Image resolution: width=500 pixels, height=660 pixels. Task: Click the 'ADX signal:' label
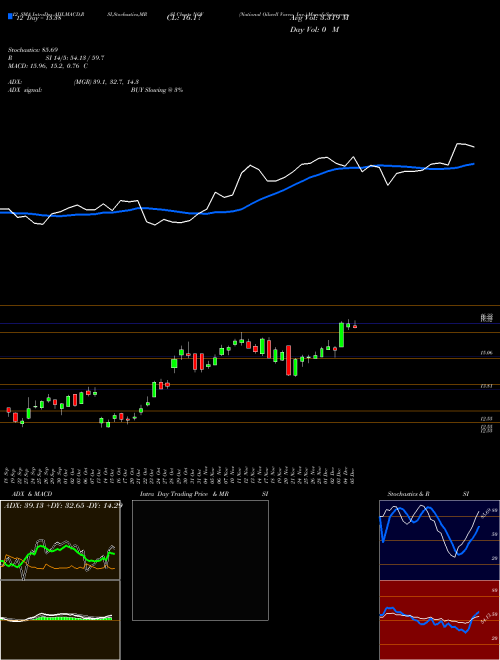25,90
